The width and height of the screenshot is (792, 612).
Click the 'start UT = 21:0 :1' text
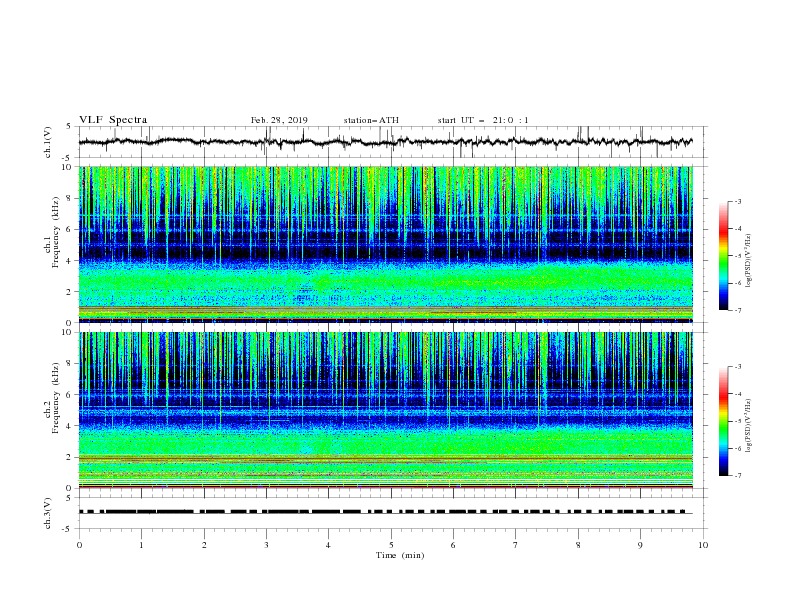(483, 120)
